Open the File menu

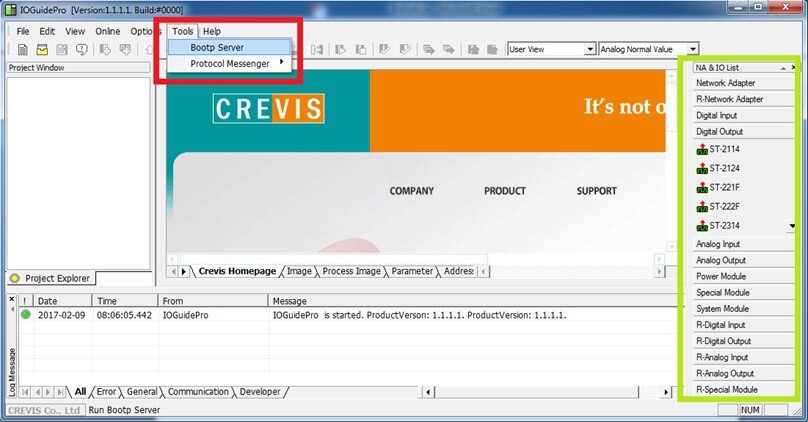pos(23,31)
